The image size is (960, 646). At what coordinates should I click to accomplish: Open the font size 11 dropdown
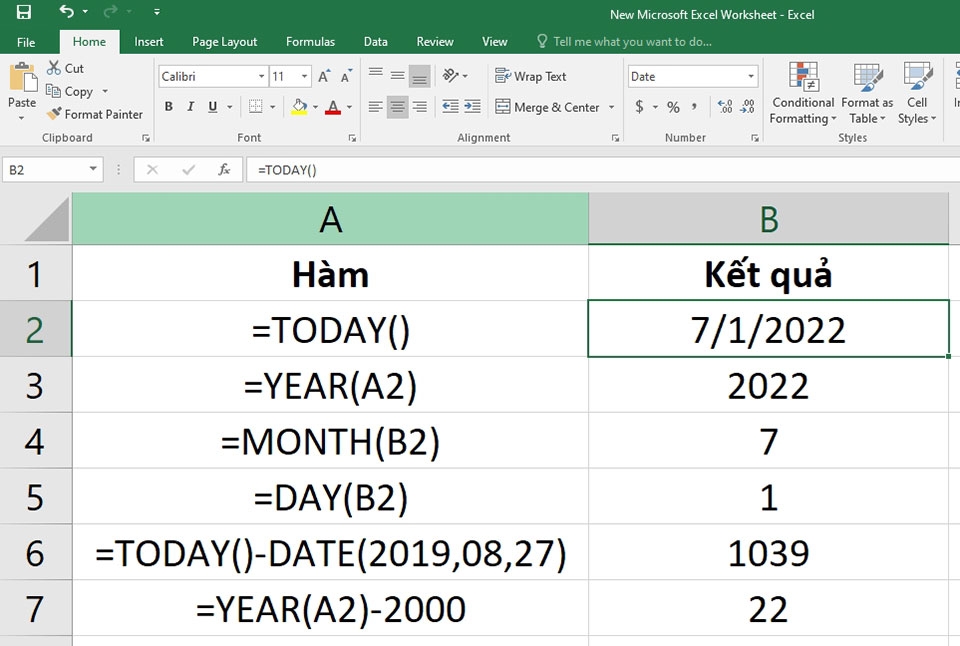pos(304,76)
